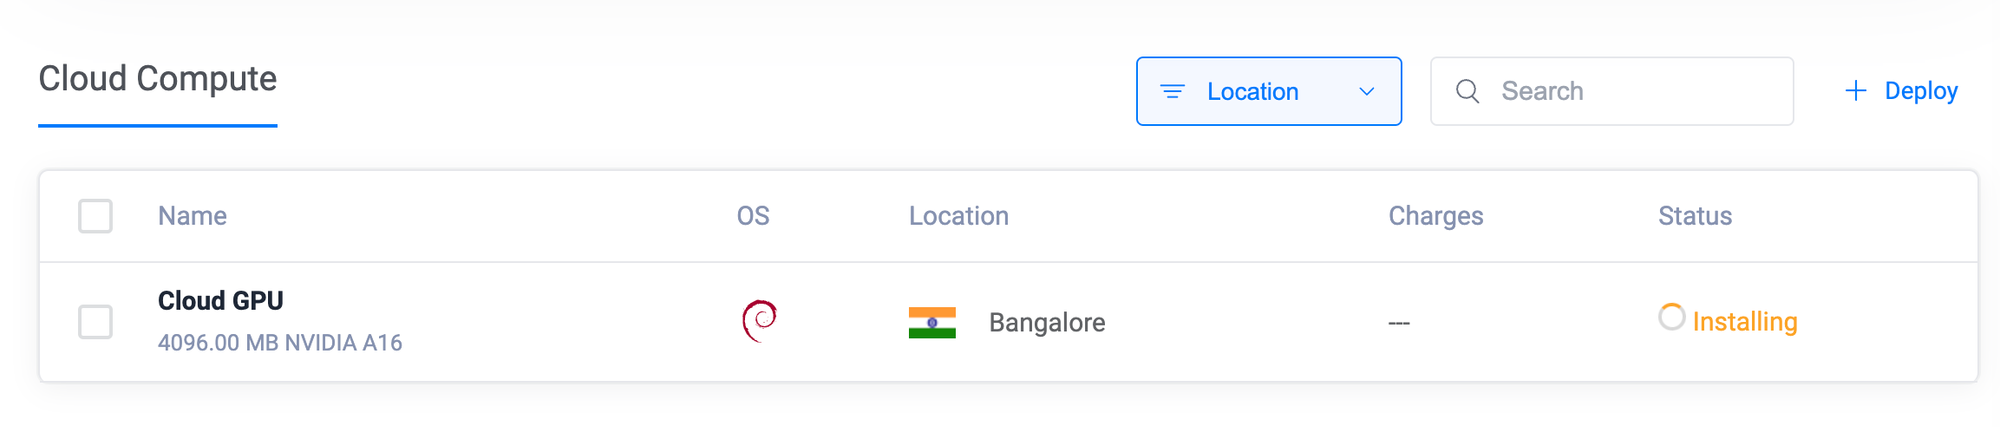2000x427 pixels.
Task: Check the Cloud GPU row checkbox
Action: click(x=95, y=322)
